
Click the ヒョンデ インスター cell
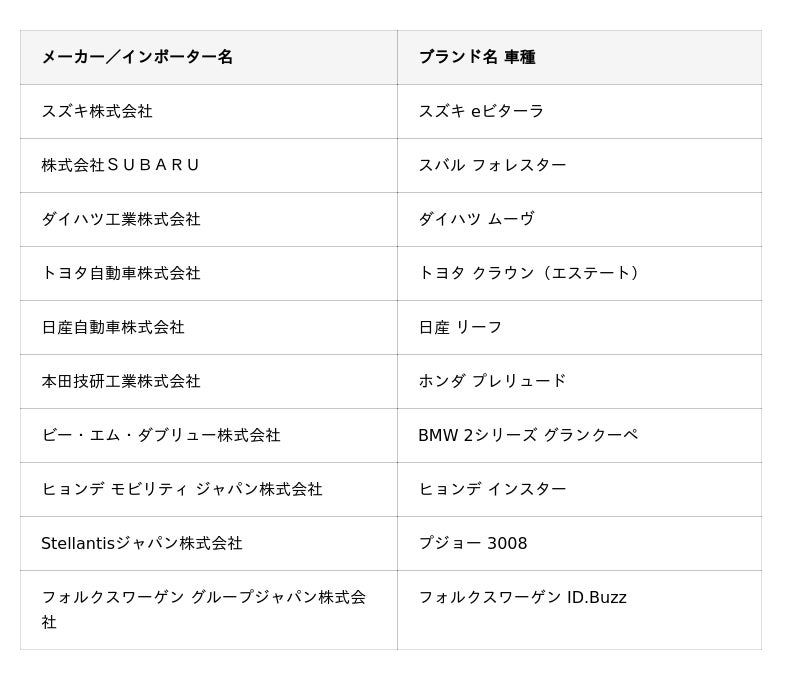[492, 489]
